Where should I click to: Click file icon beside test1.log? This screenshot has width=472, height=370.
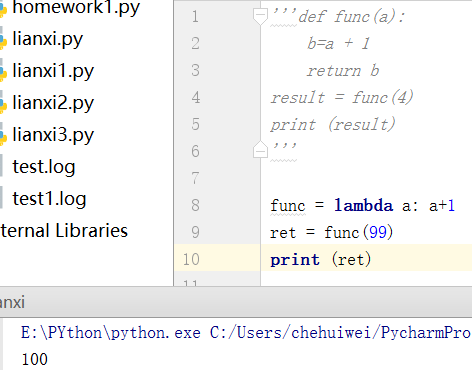point(2,198)
